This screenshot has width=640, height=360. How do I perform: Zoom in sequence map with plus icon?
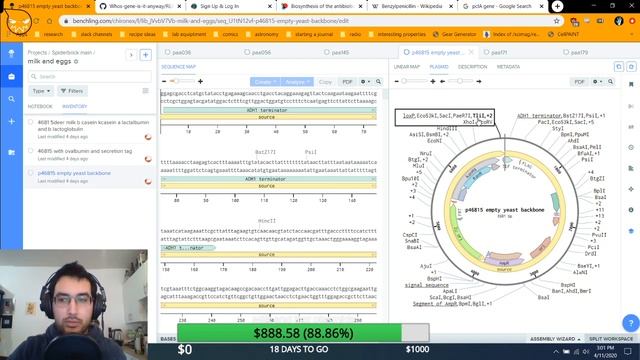click(x=200, y=82)
